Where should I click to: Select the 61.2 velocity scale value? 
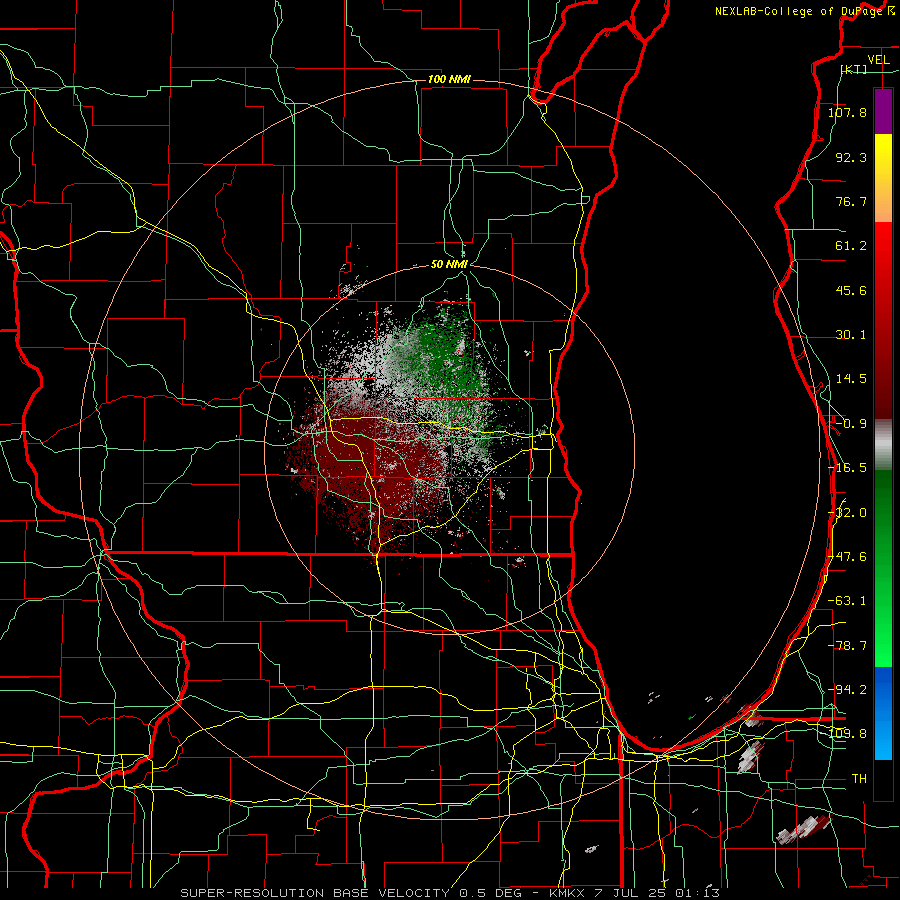click(x=851, y=246)
